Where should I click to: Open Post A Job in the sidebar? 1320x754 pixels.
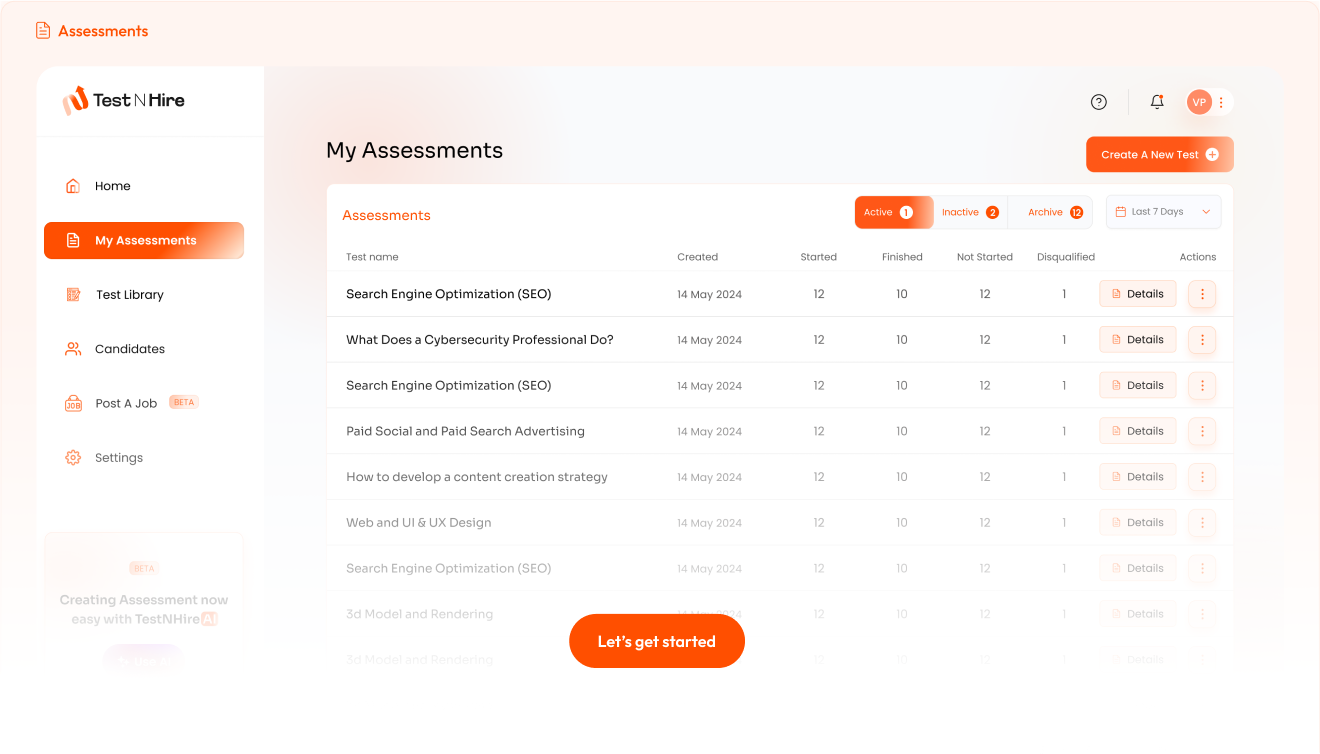(126, 403)
